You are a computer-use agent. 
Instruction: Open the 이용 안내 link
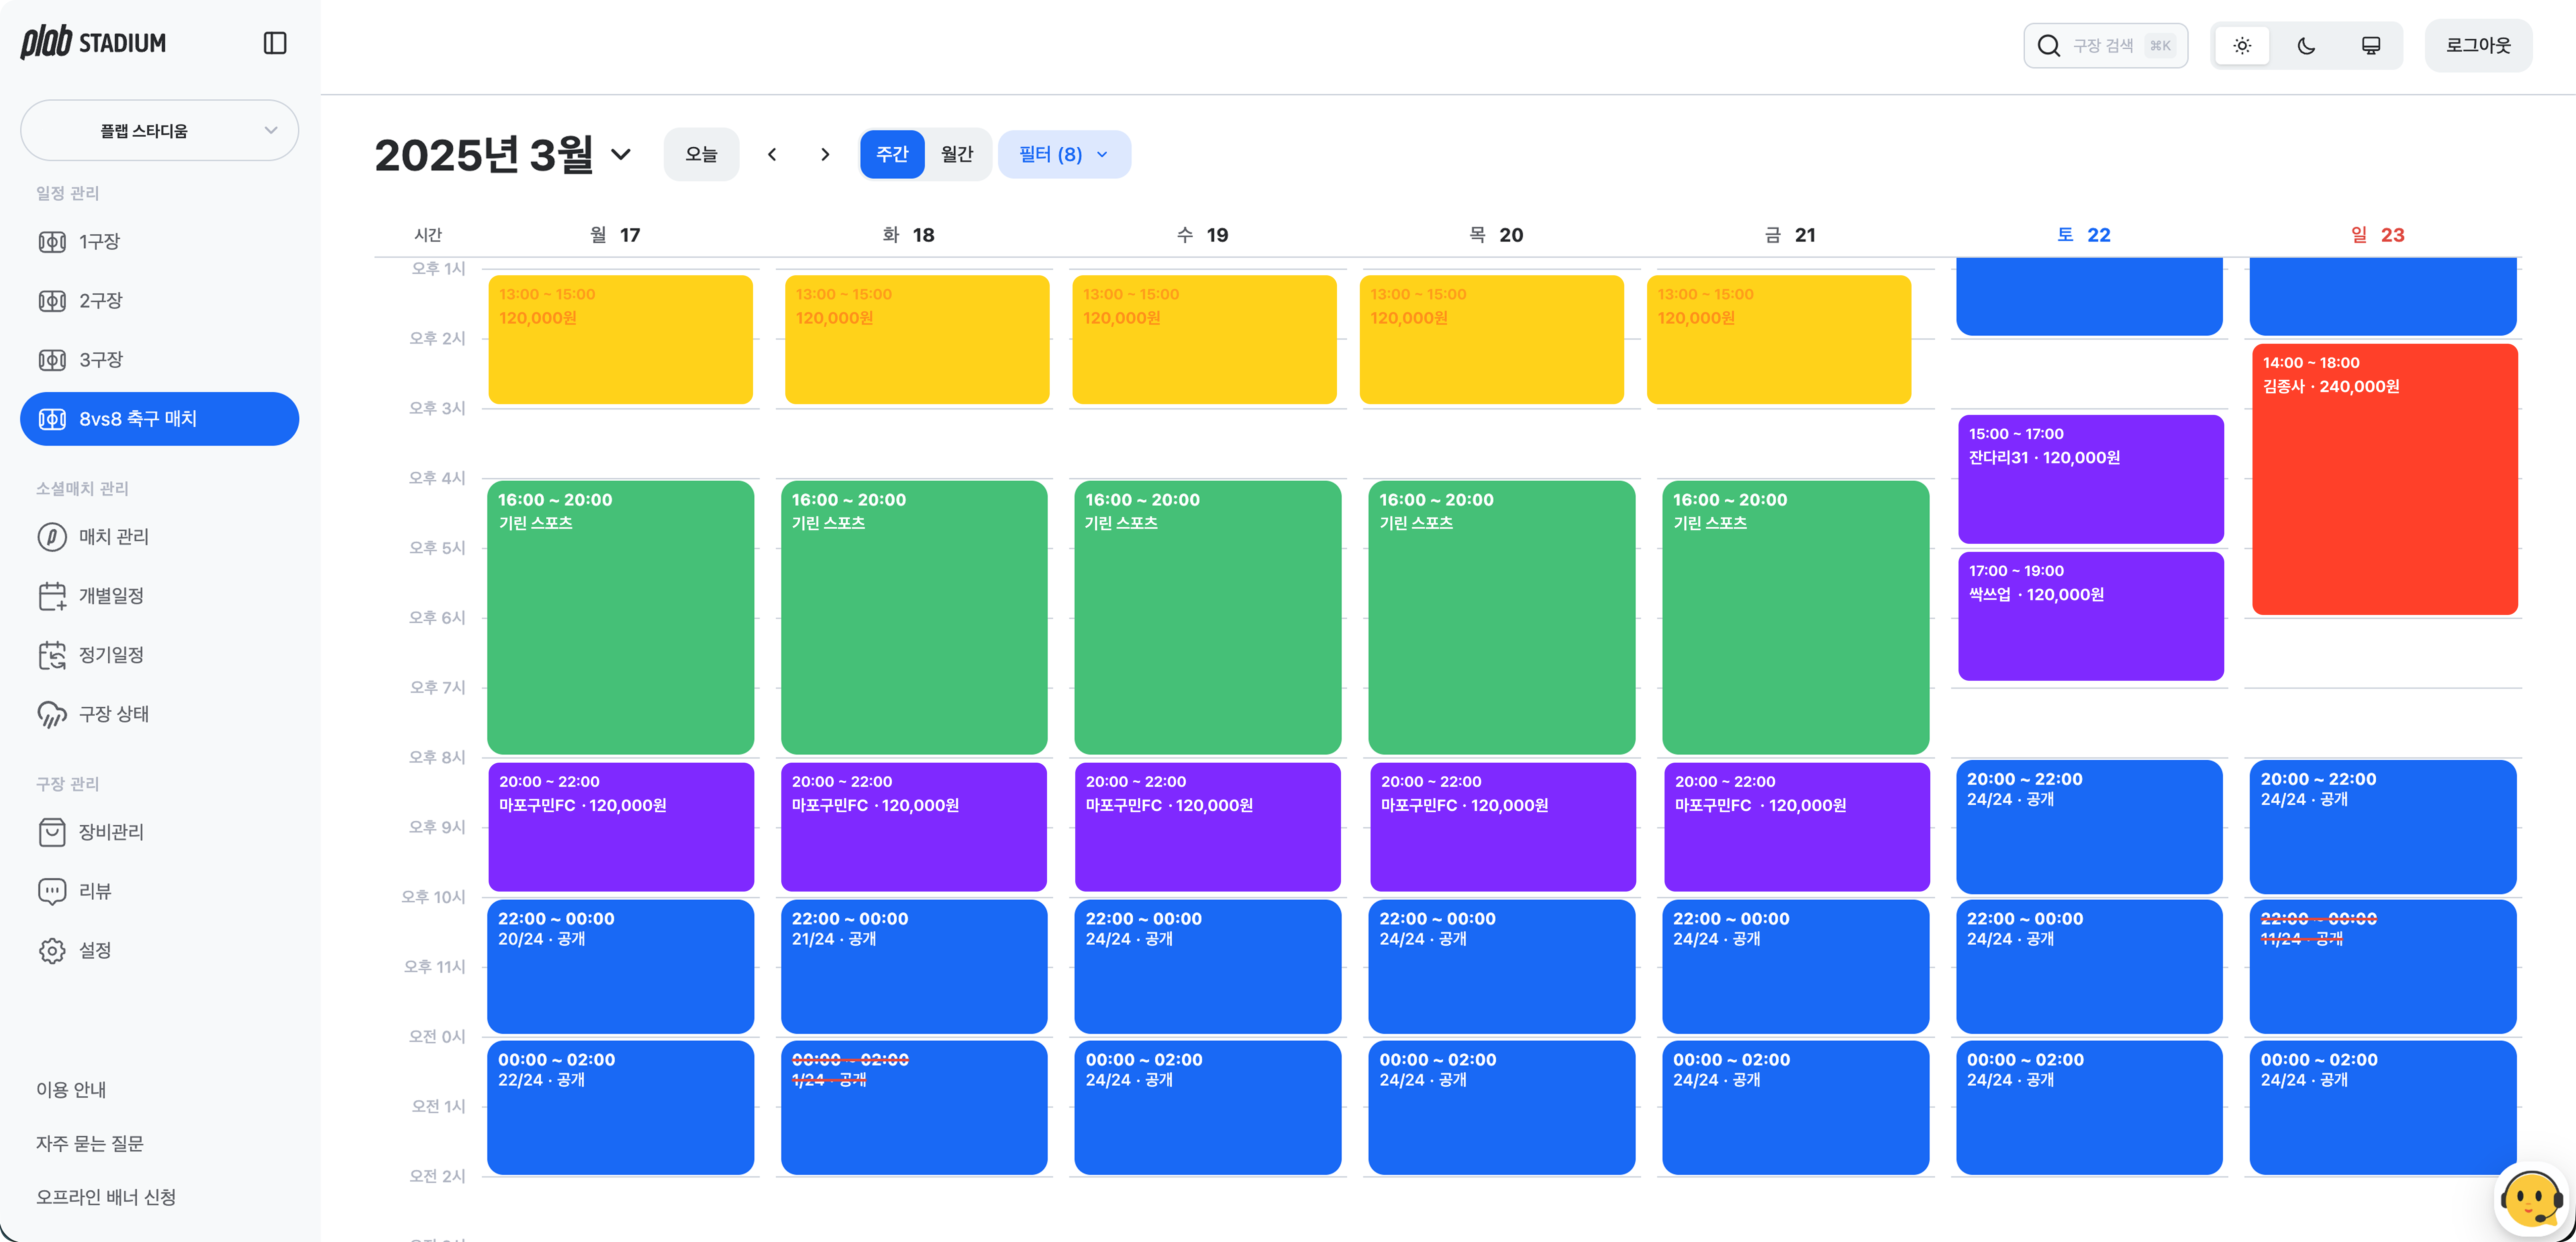click(x=71, y=1090)
